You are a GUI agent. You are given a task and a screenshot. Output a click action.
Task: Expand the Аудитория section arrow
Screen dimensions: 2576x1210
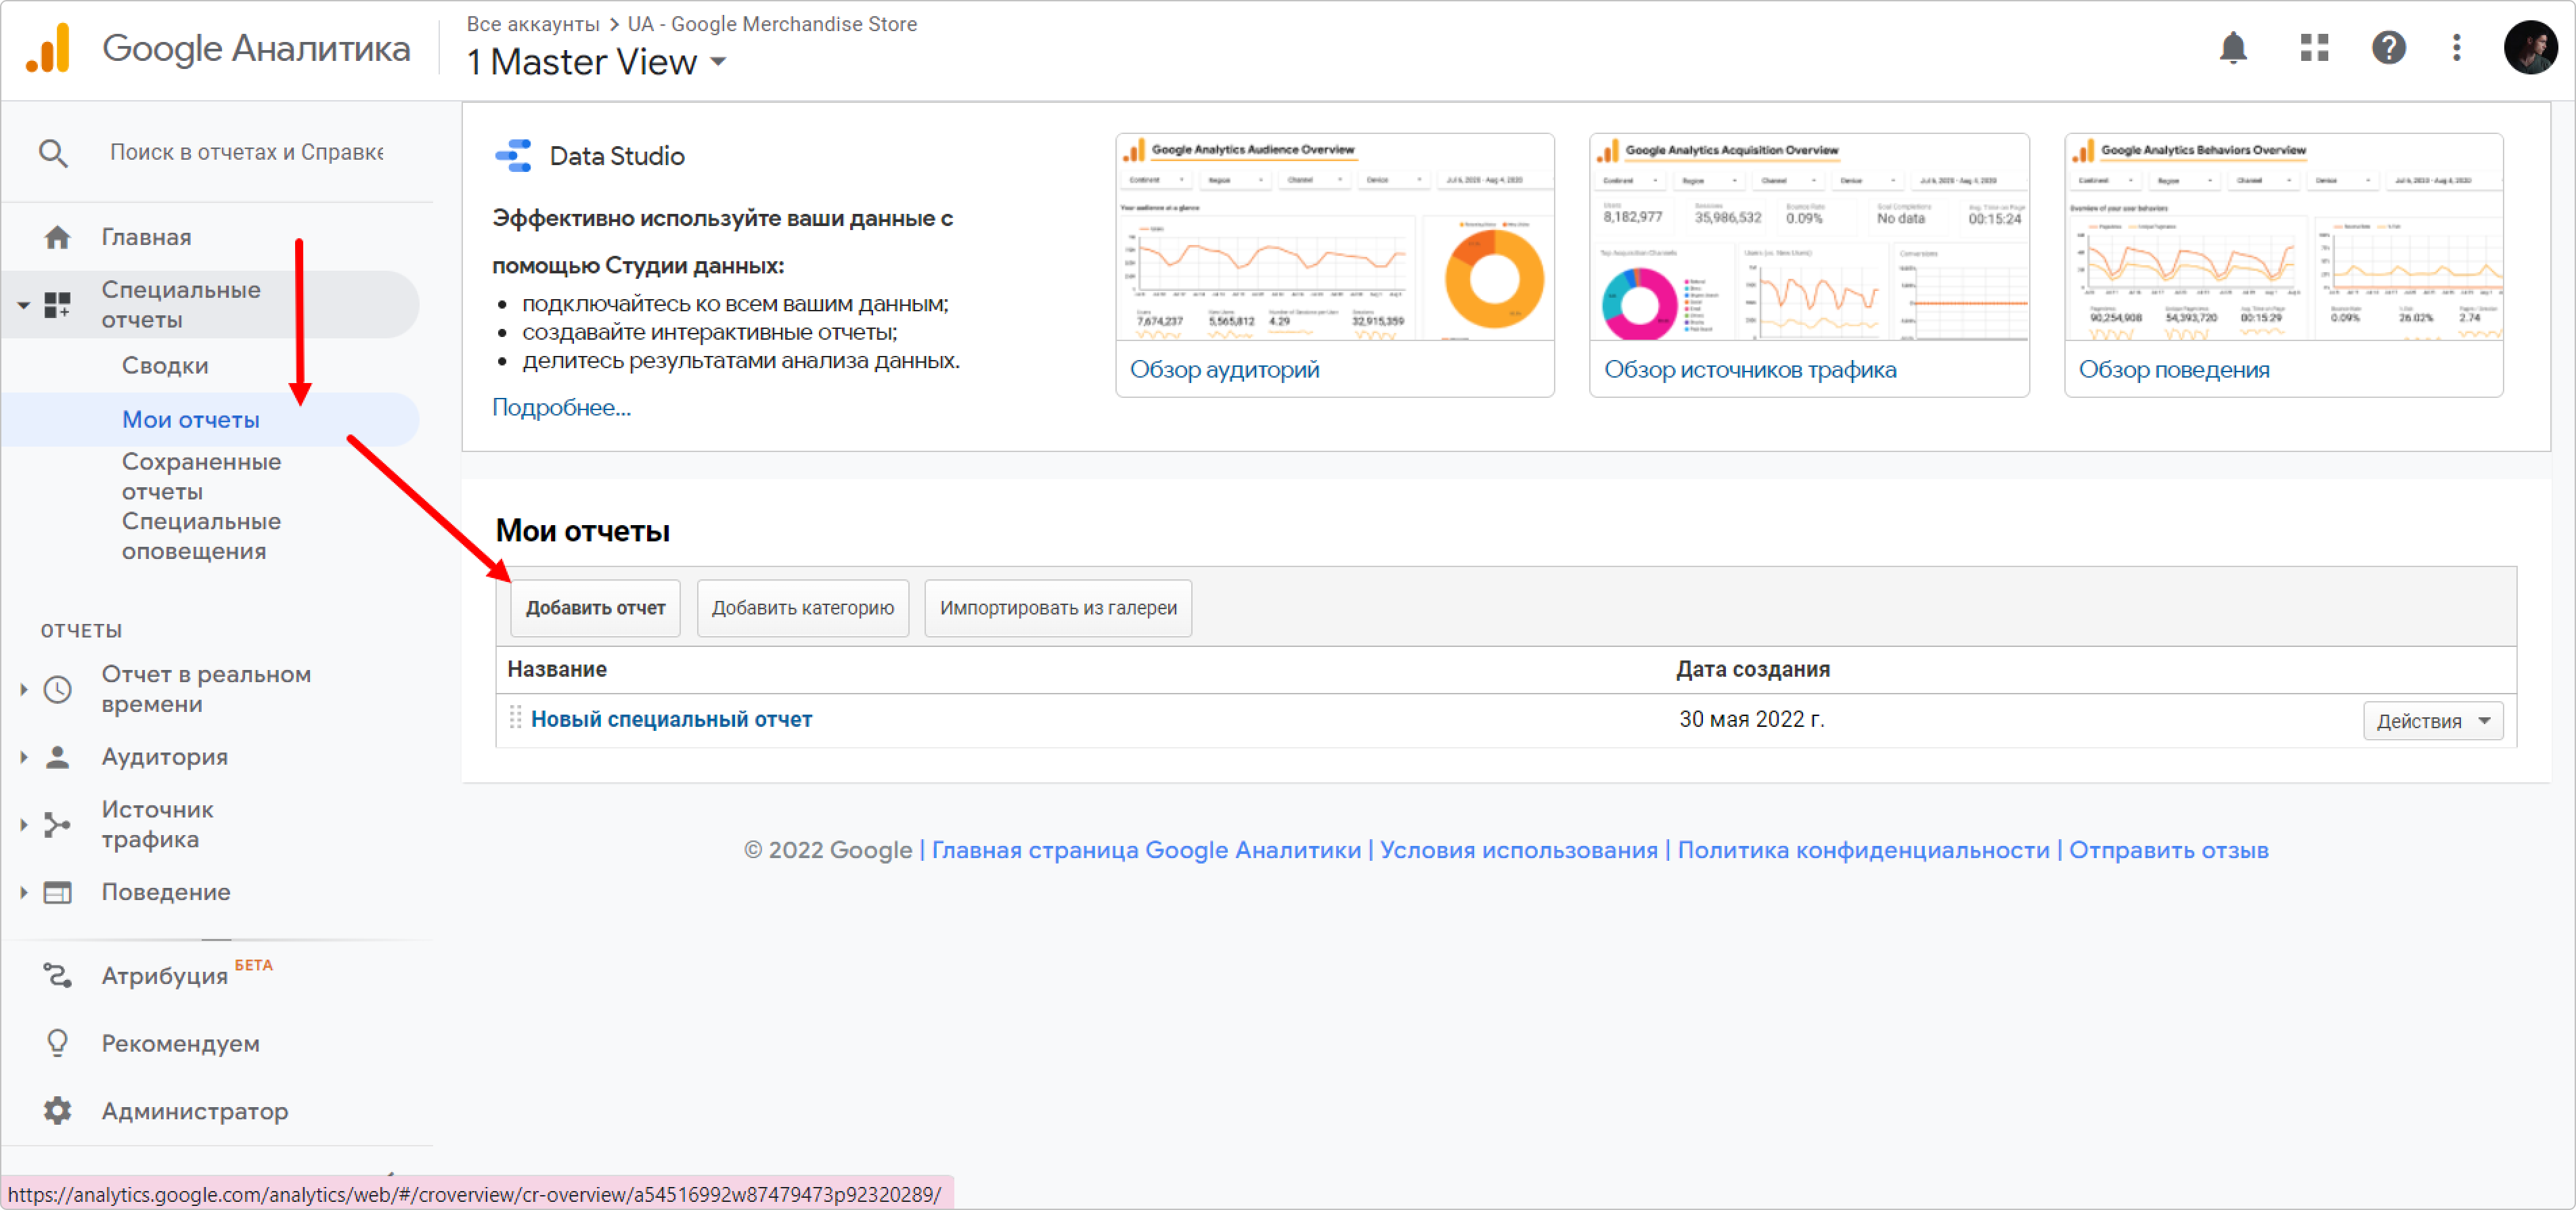[23, 757]
